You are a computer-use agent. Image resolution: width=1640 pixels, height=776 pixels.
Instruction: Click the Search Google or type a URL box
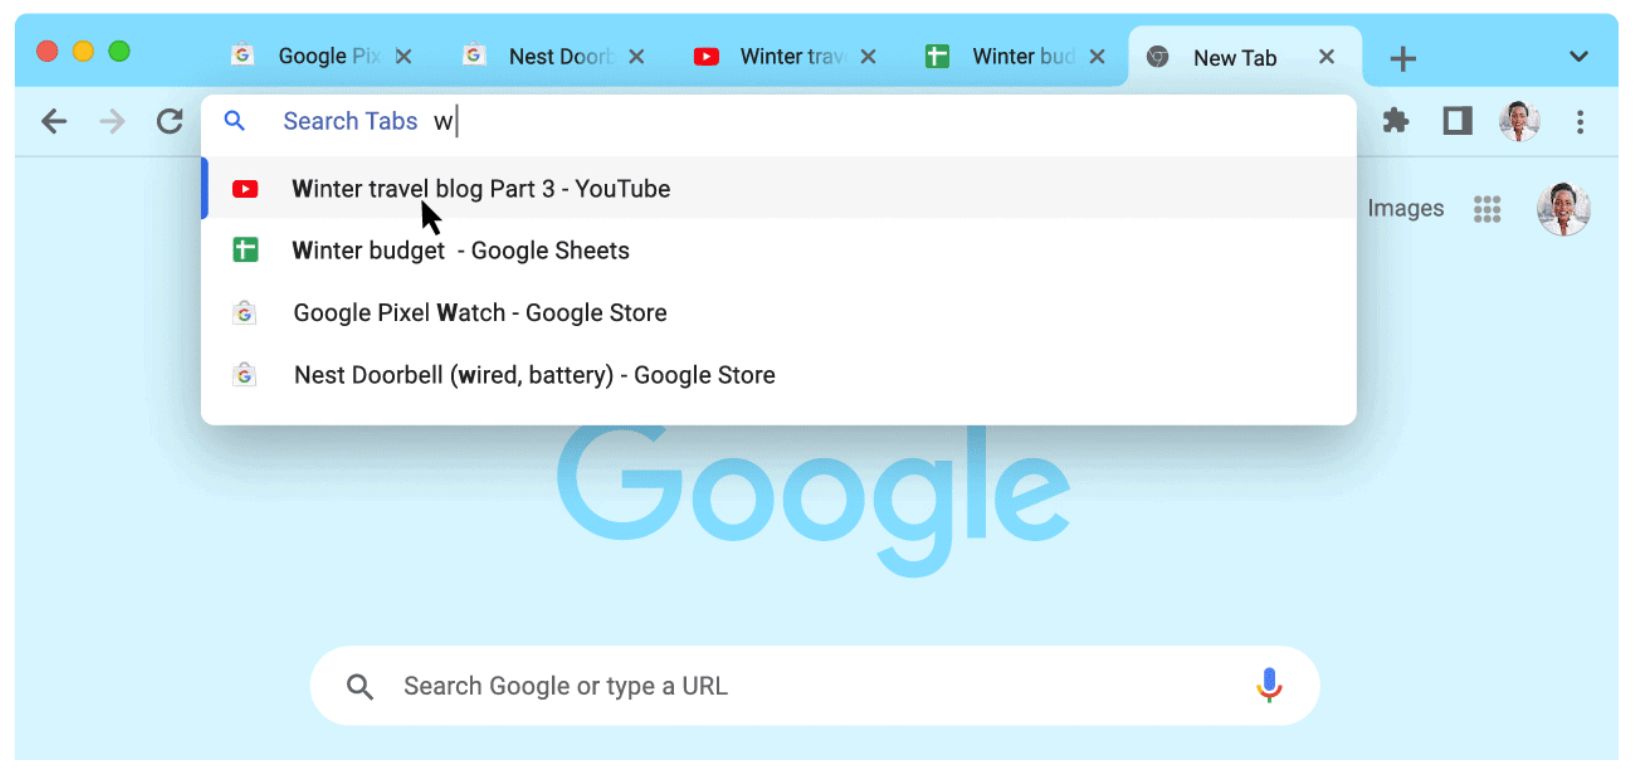(x=814, y=686)
